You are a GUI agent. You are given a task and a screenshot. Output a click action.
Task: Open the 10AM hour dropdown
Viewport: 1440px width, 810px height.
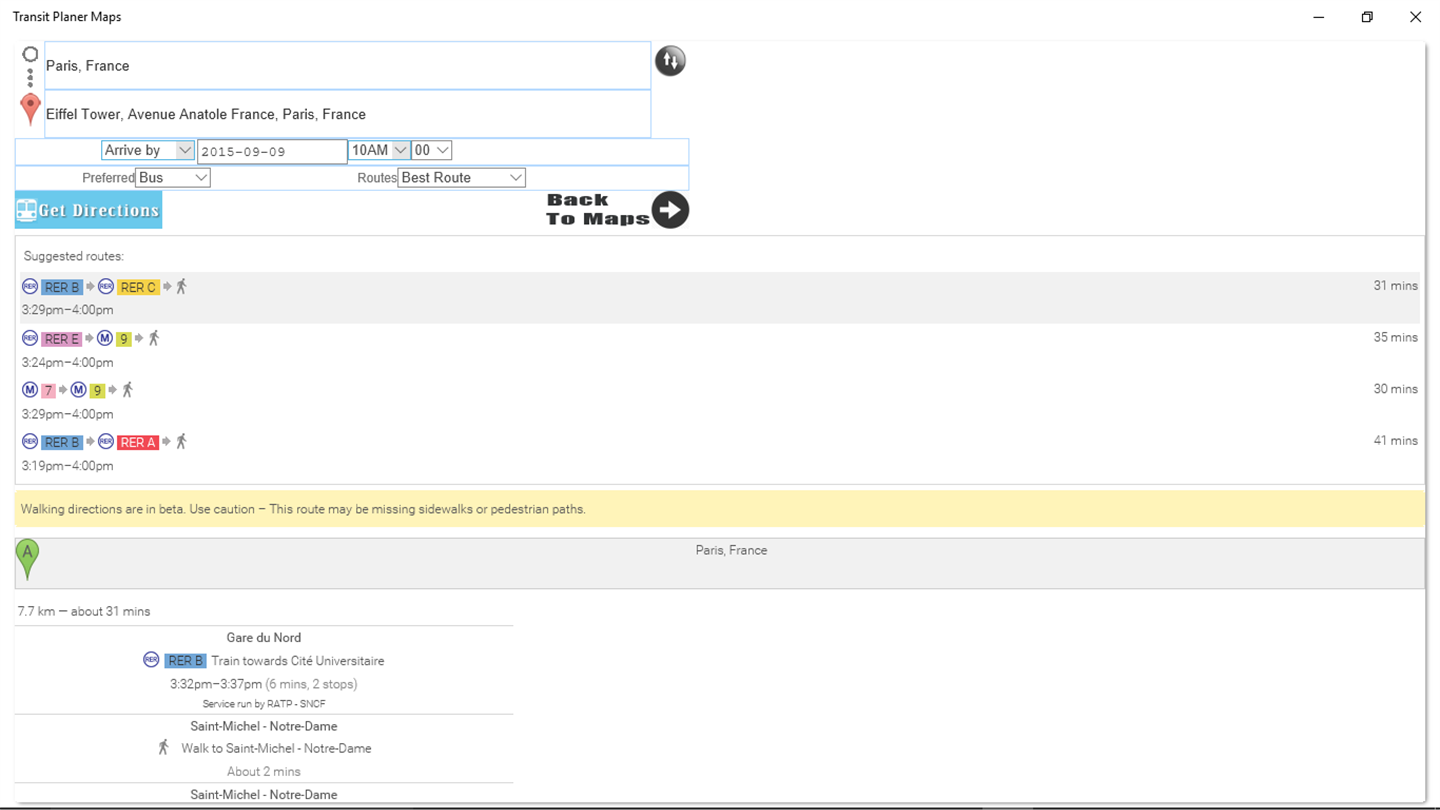(379, 150)
